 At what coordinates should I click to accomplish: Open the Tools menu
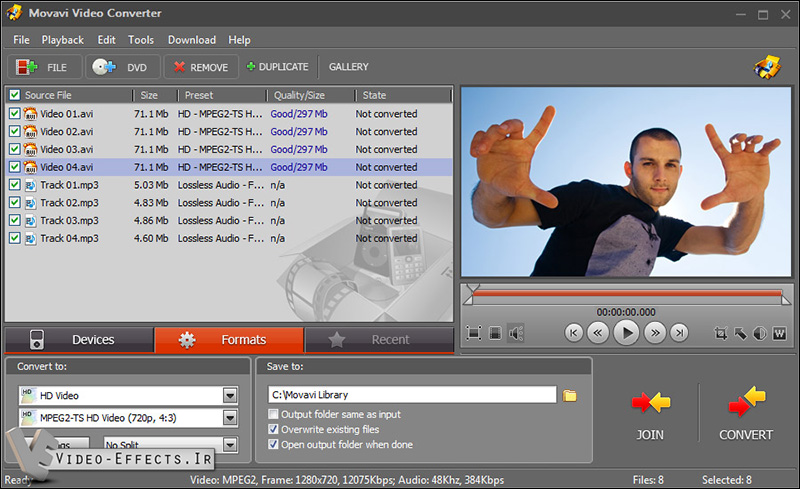(x=141, y=40)
